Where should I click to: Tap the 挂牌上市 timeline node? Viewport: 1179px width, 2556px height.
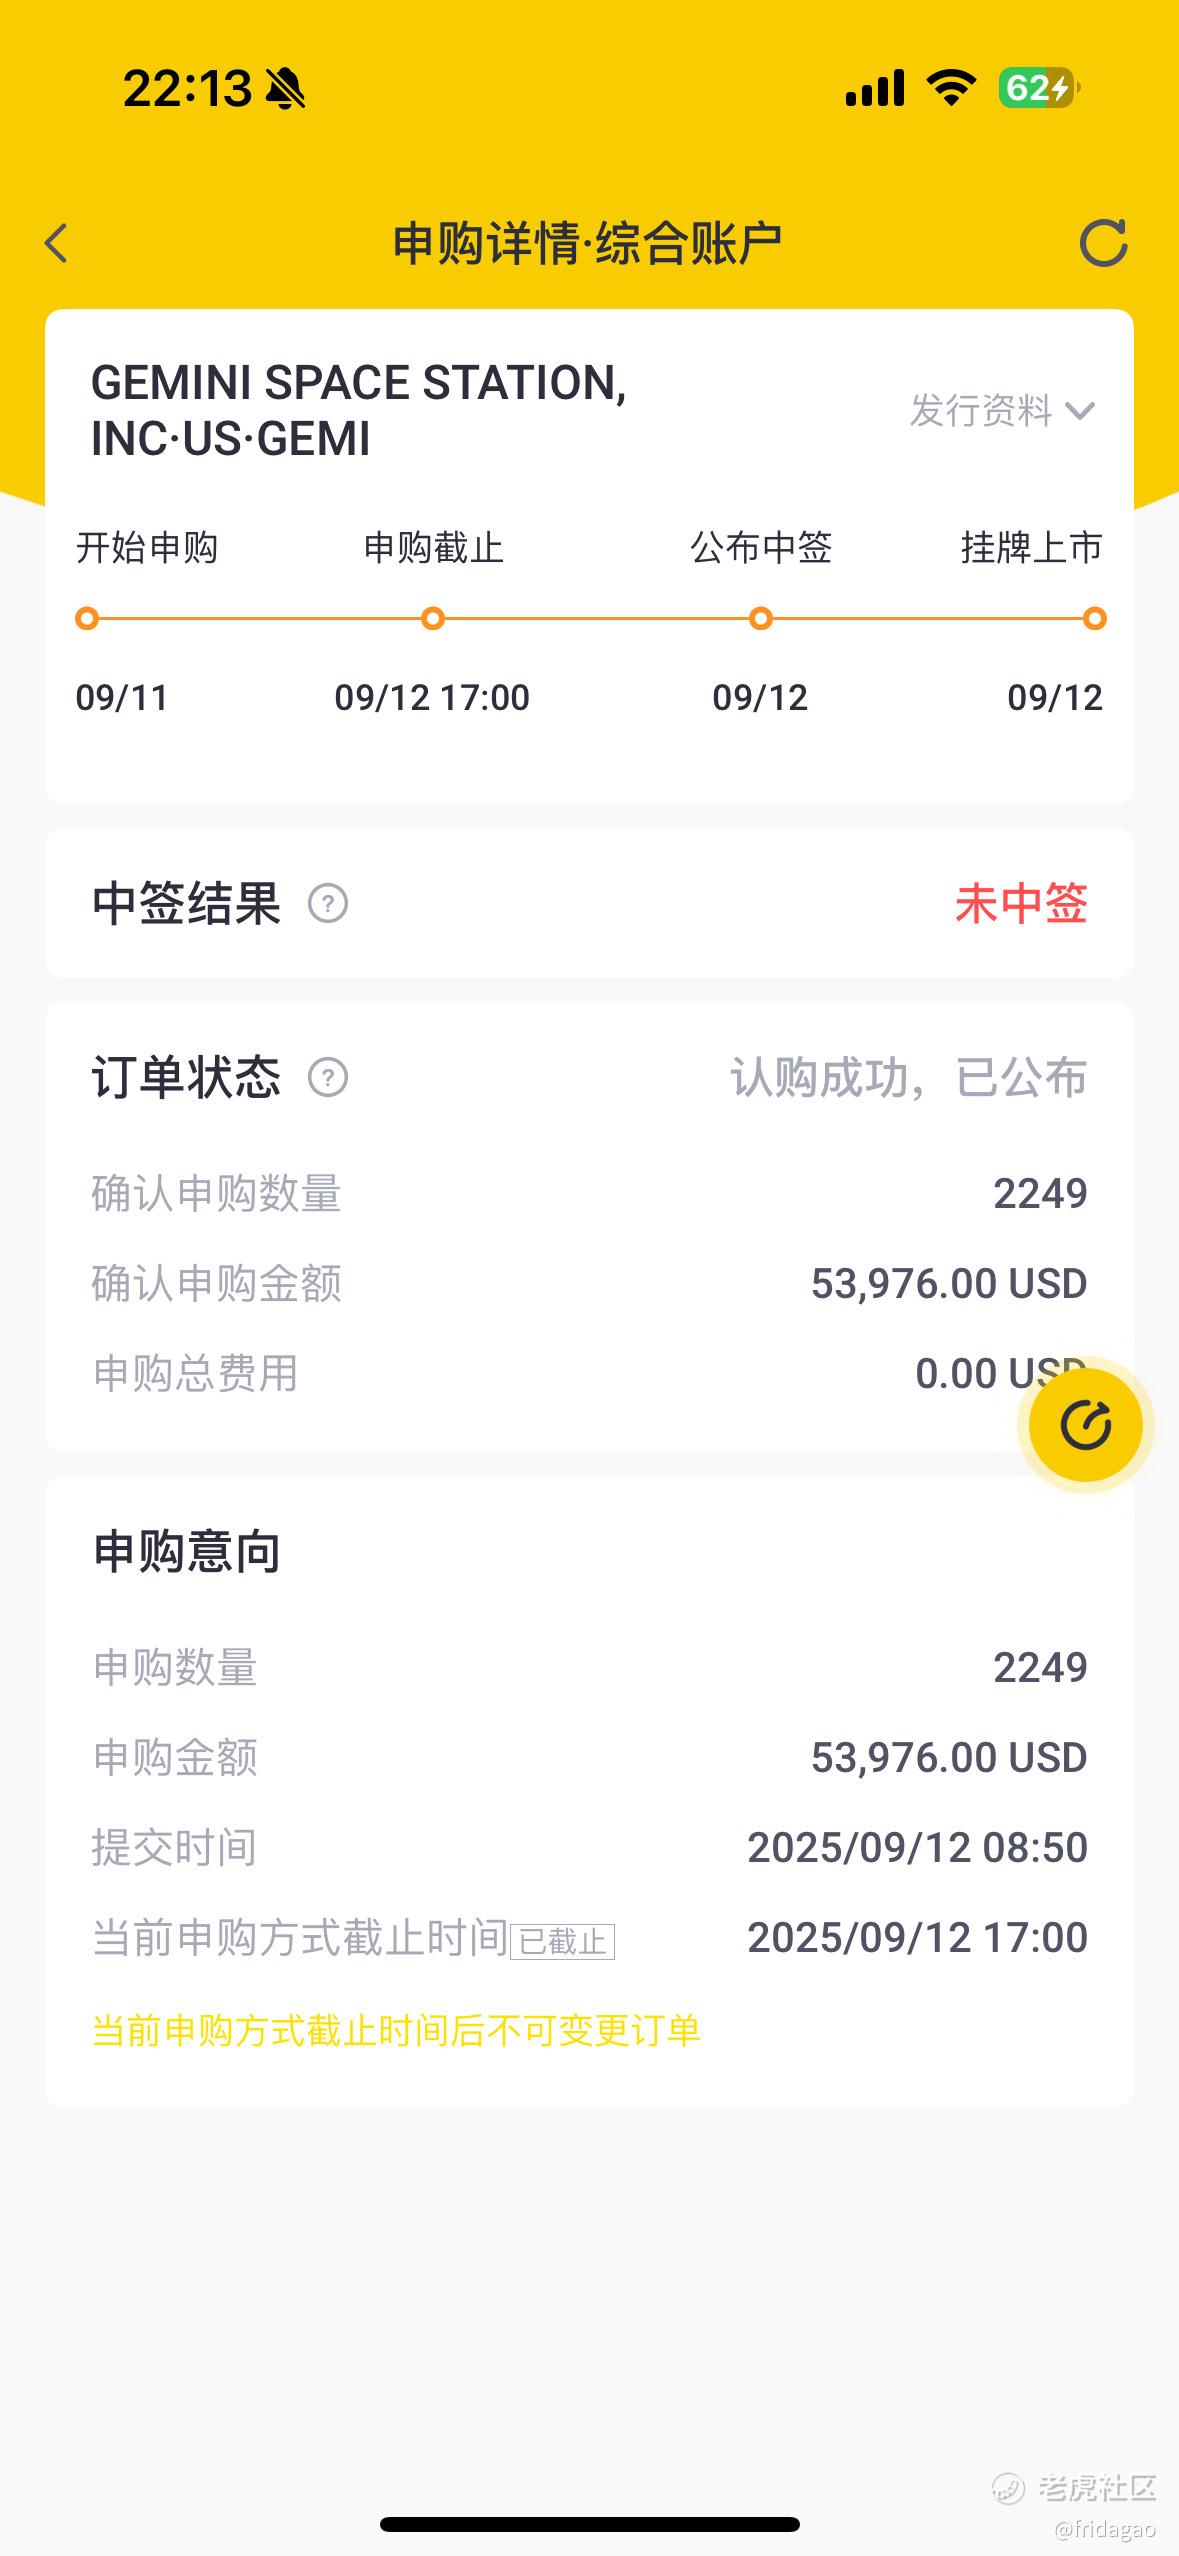tap(1095, 619)
